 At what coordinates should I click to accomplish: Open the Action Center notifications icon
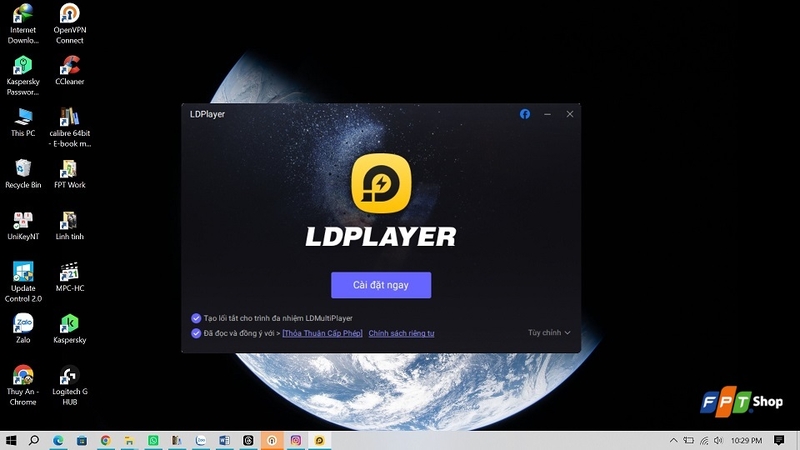coord(779,440)
